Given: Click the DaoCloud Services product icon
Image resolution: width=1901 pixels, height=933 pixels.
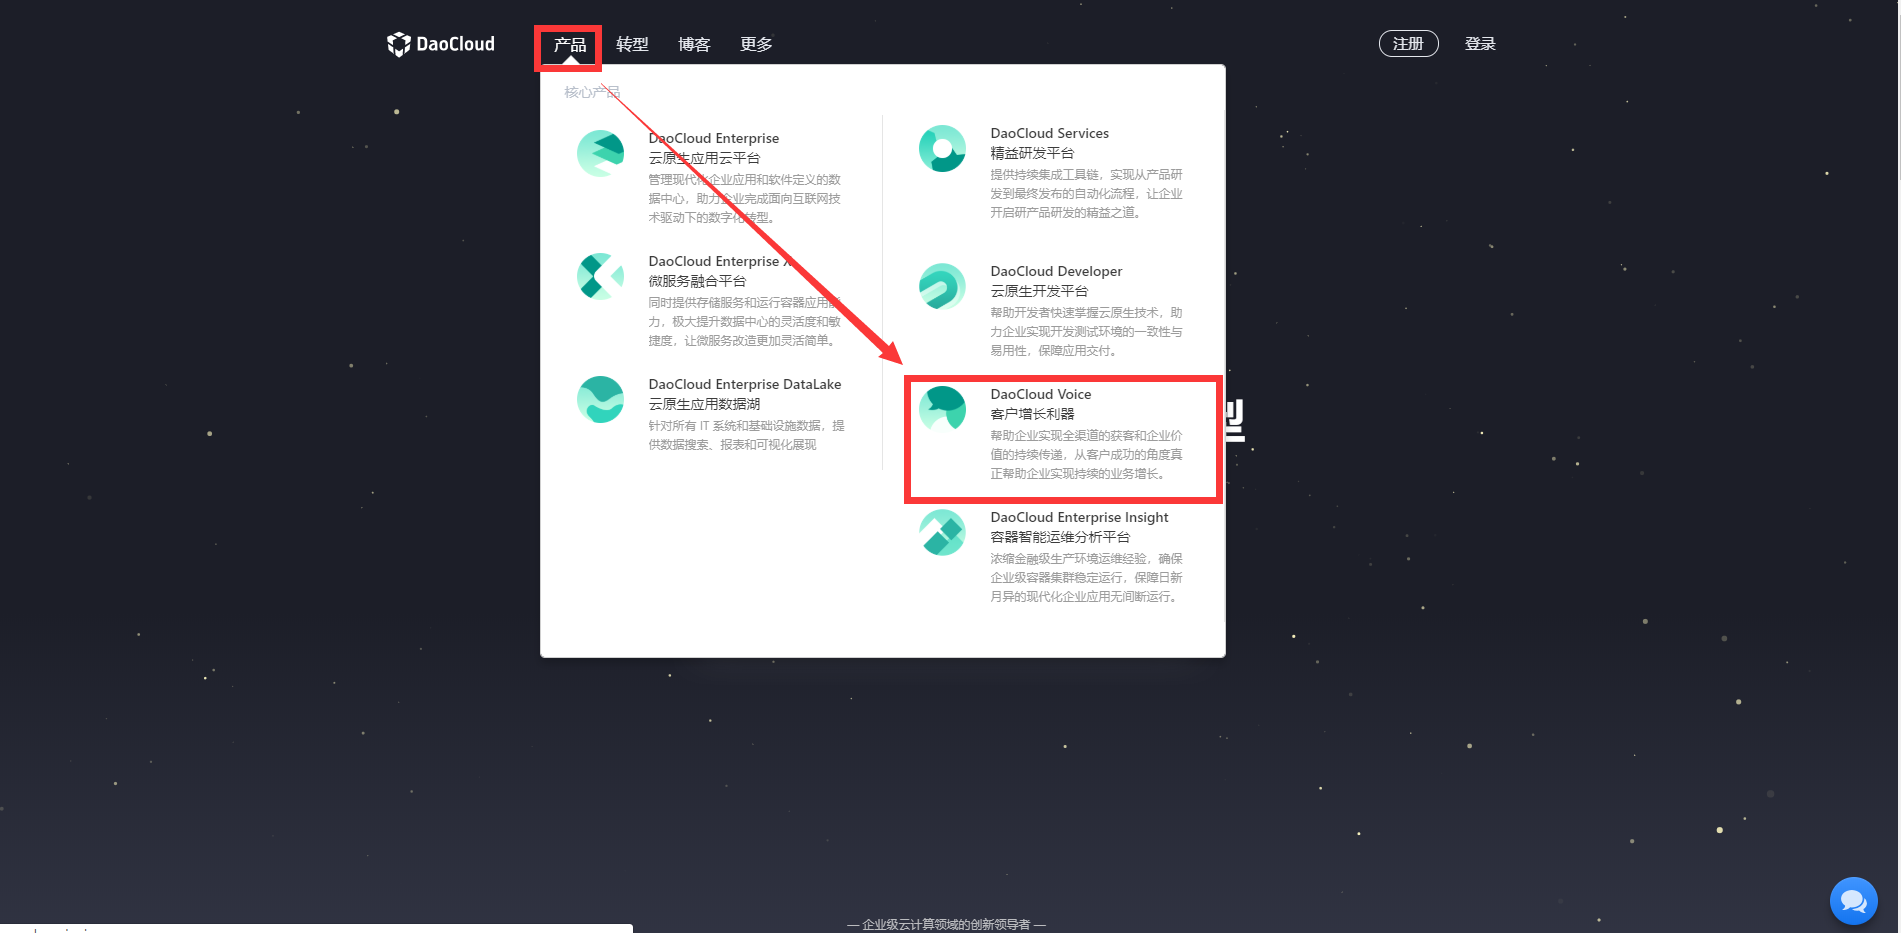Looking at the screenshot, I should coord(942,148).
